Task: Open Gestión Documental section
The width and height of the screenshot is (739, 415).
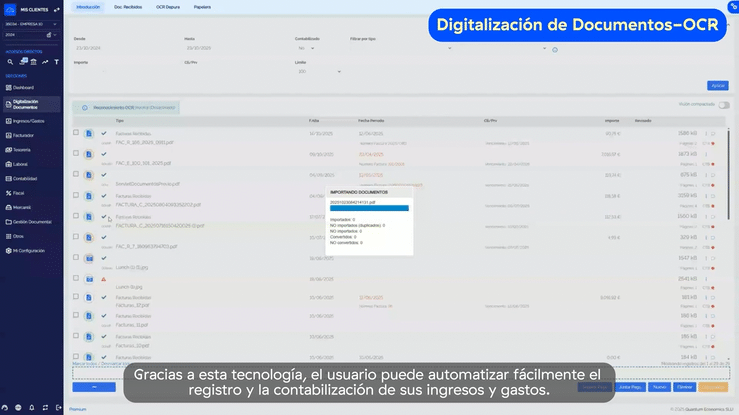Action: coord(31,222)
